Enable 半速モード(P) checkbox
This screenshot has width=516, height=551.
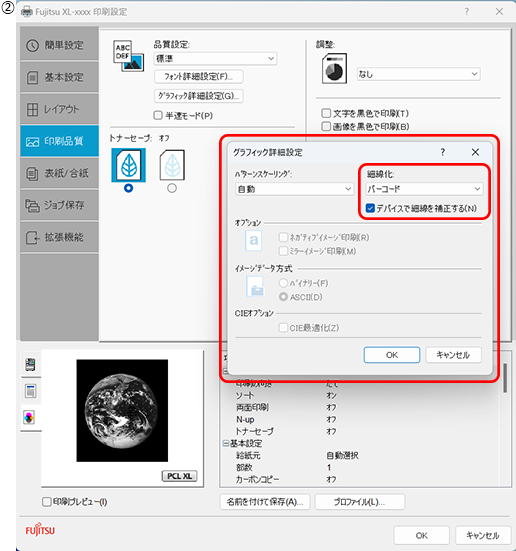tap(158, 115)
